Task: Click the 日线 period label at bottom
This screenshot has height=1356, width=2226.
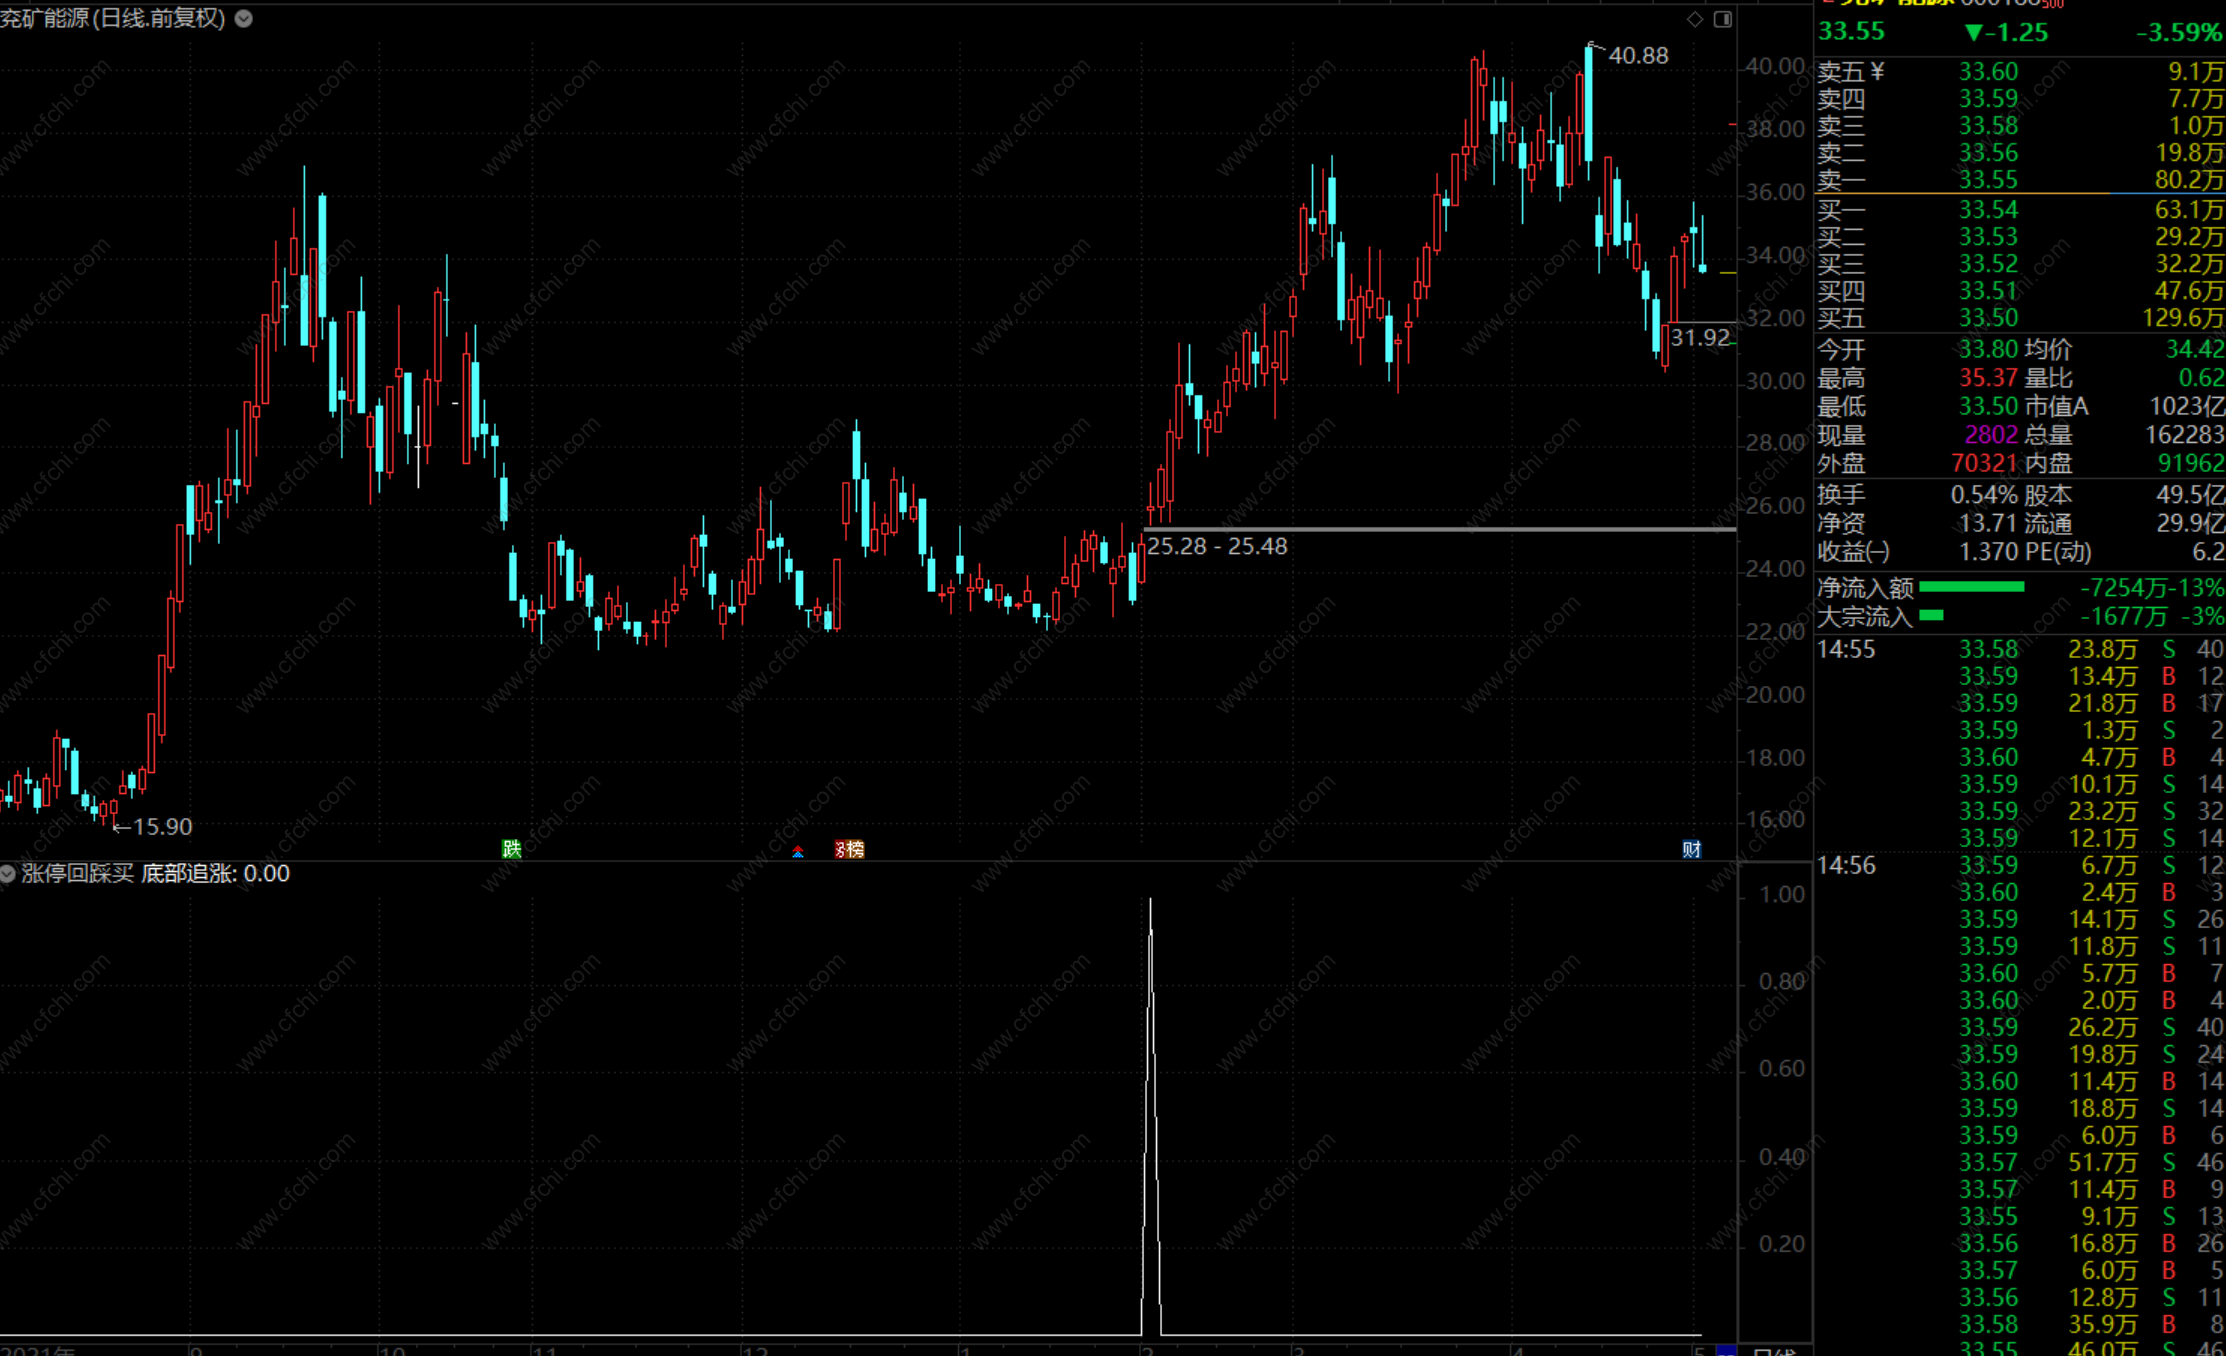Action: tap(1775, 1350)
